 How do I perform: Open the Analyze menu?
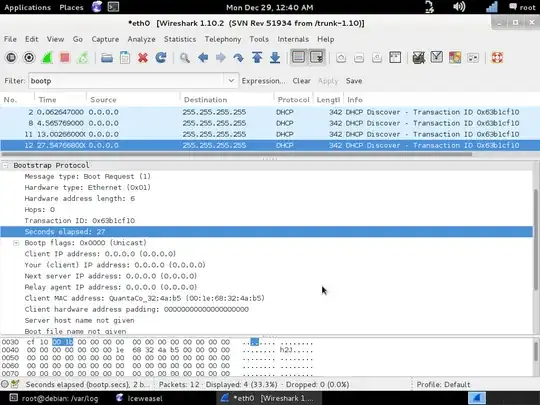pyautogui.click(x=141, y=39)
